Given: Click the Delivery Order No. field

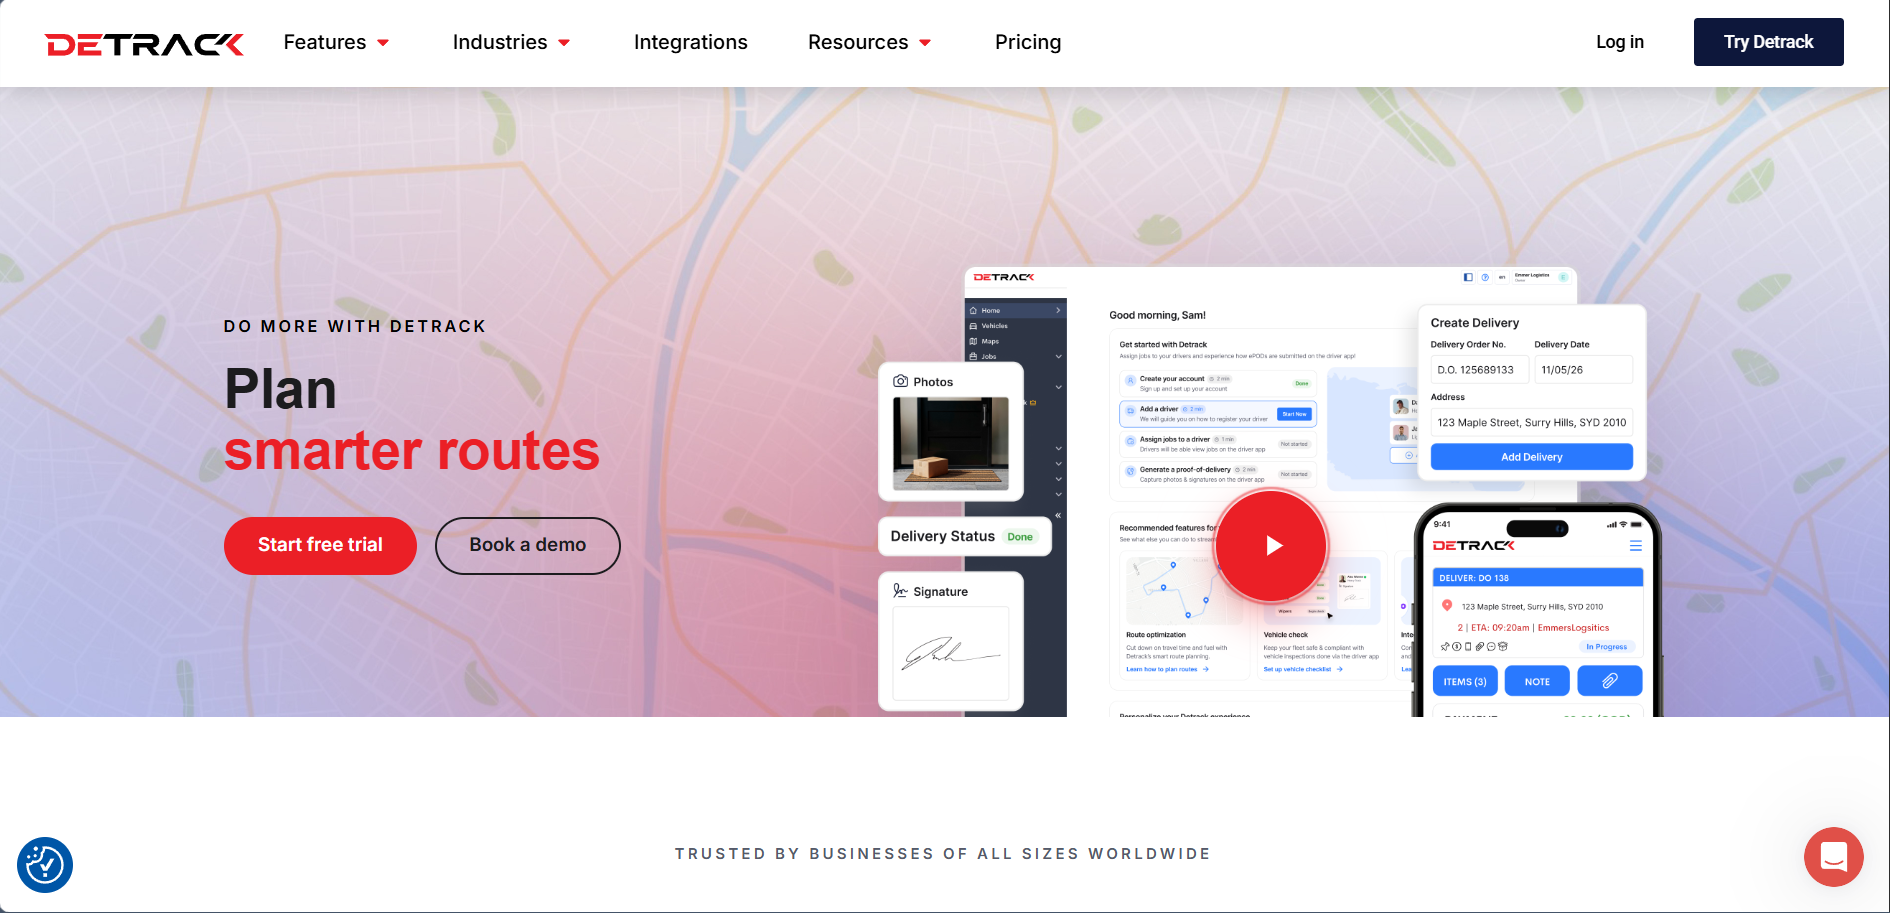Looking at the screenshot, I should click(1478, 369).
